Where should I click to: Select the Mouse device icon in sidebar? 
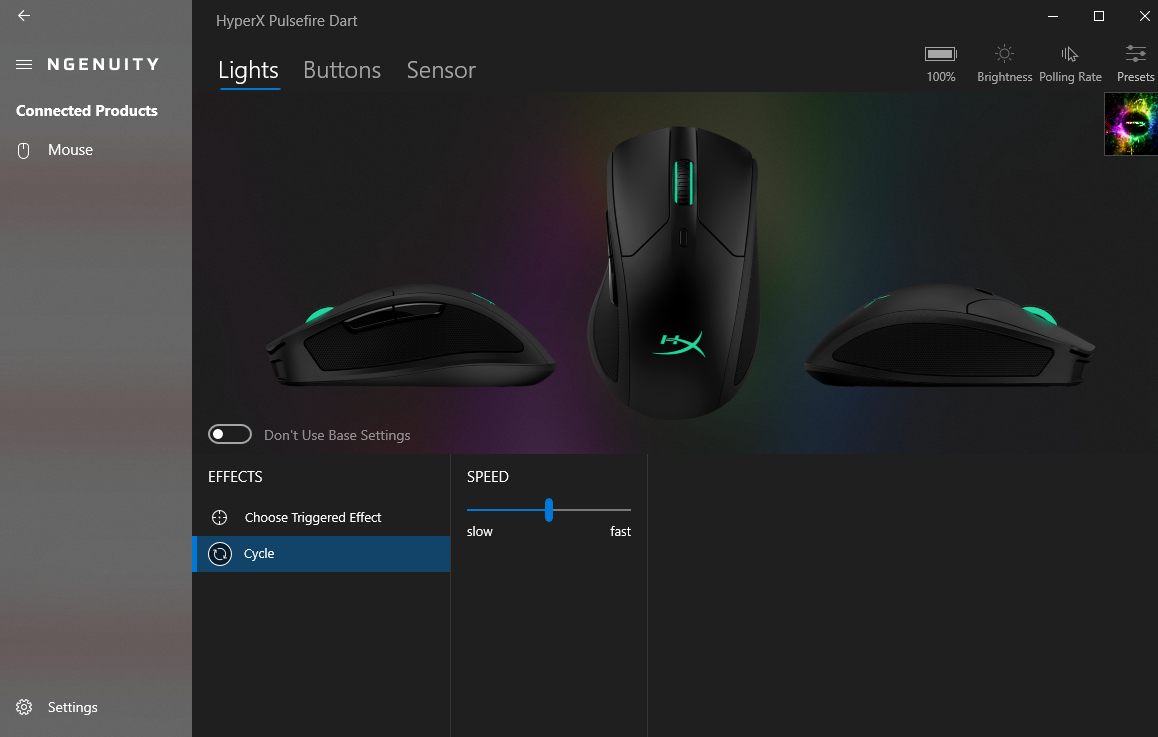tap(24, 151)
